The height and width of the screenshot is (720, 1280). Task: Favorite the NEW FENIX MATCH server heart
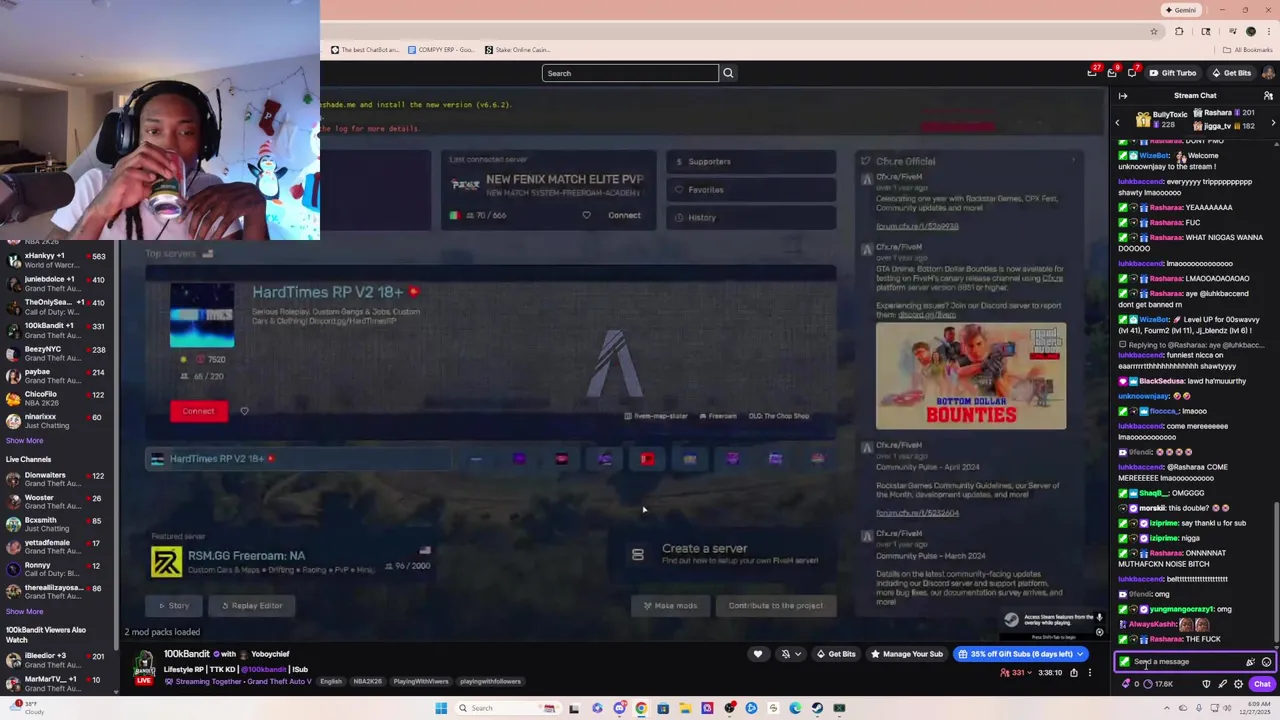click(x=586, y=215)
